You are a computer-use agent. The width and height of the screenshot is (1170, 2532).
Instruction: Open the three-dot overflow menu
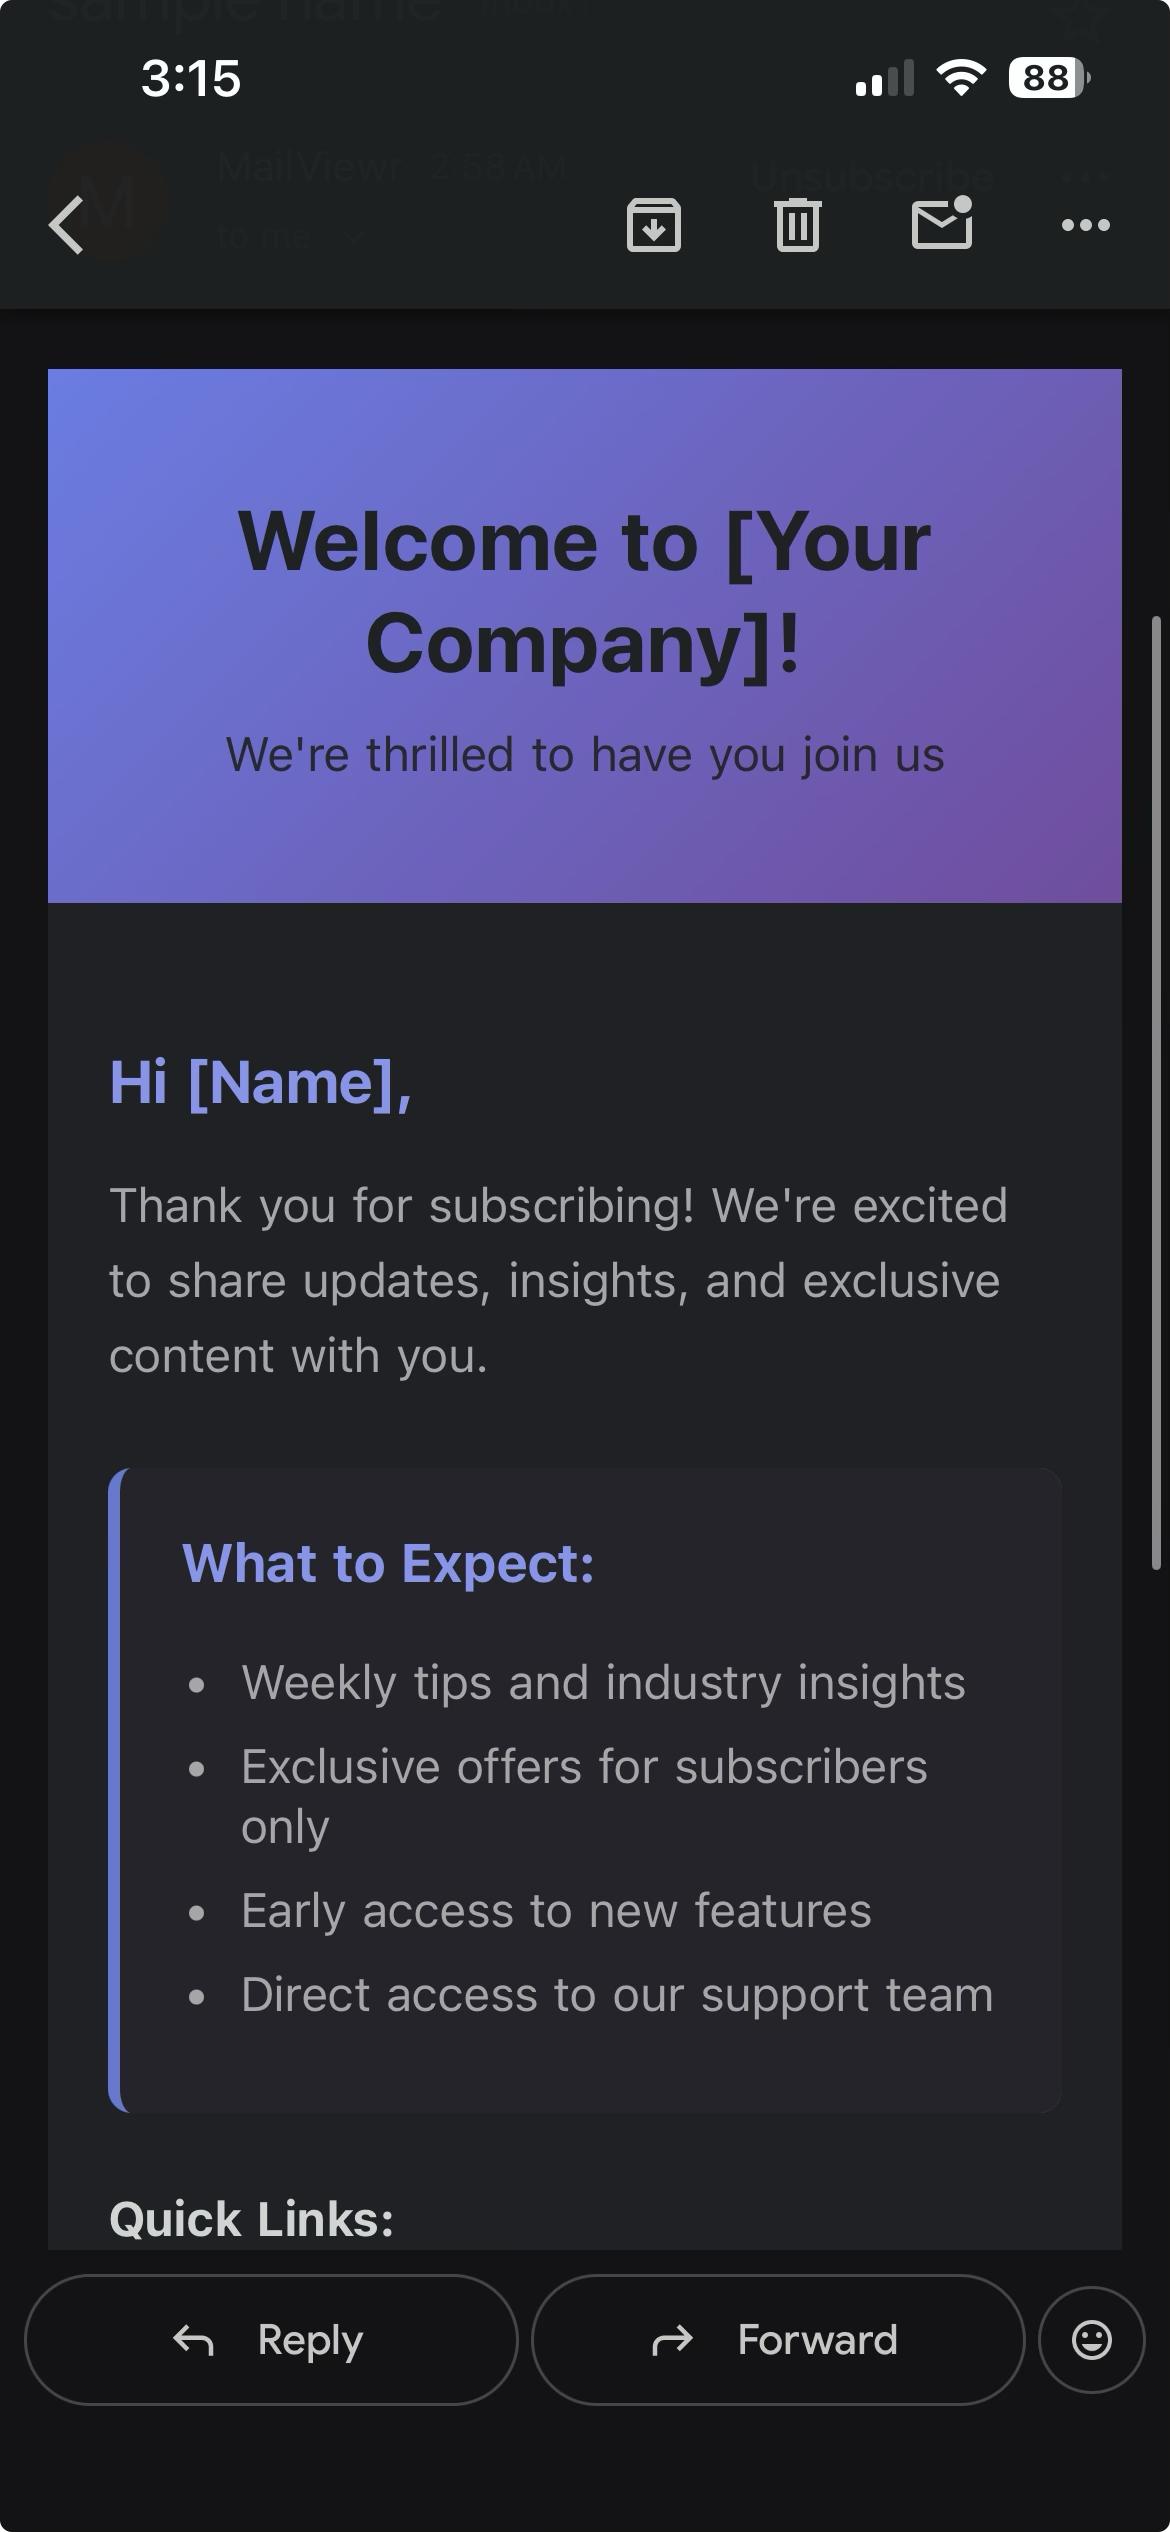[x=1085, y=224]
